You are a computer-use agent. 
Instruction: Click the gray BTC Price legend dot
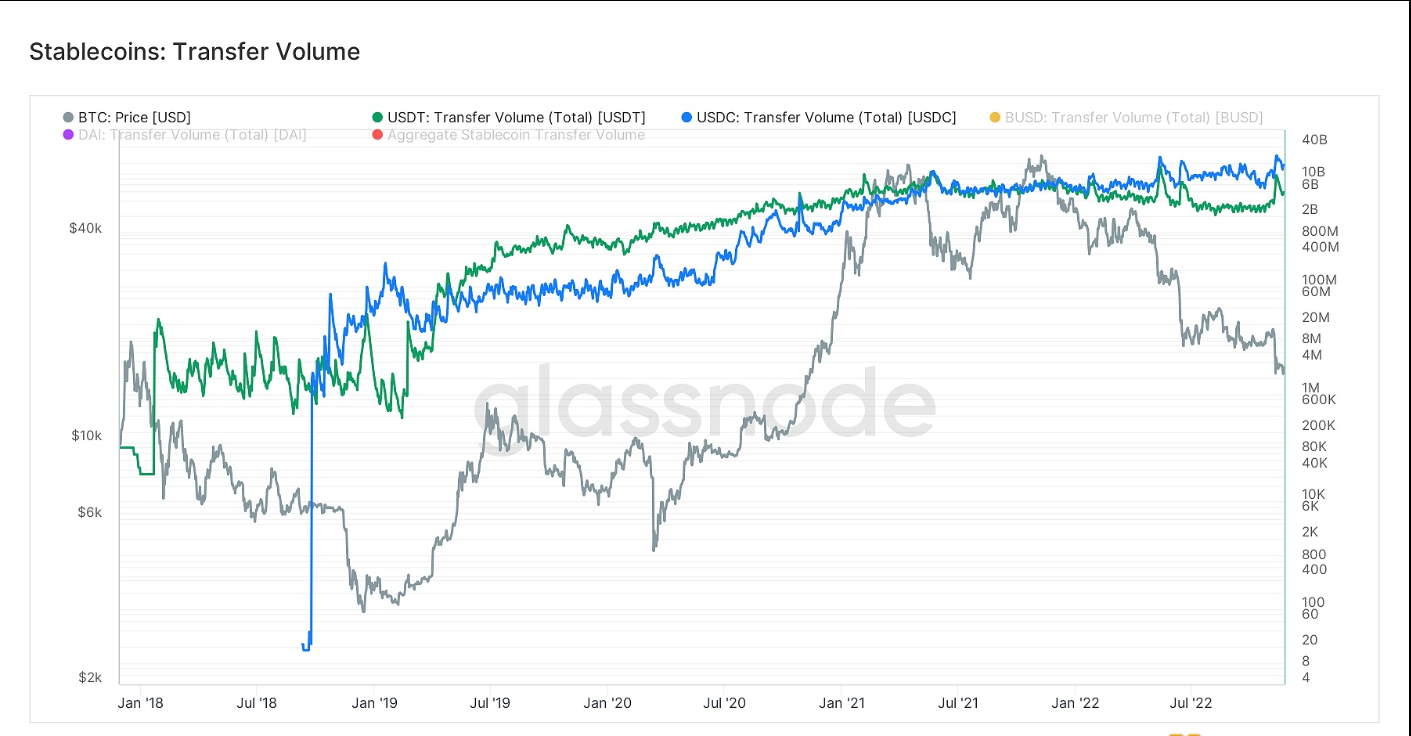pos(68,118)
